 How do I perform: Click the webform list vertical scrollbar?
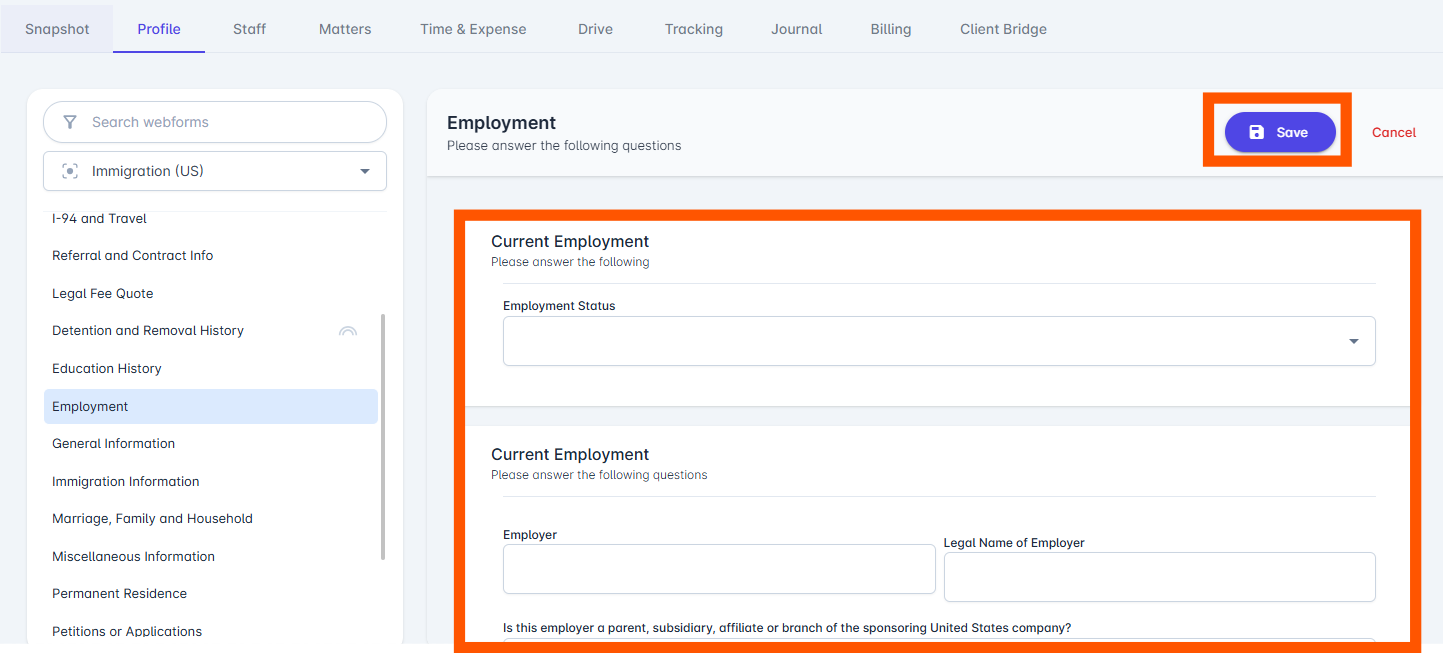(x=383, y=437)
